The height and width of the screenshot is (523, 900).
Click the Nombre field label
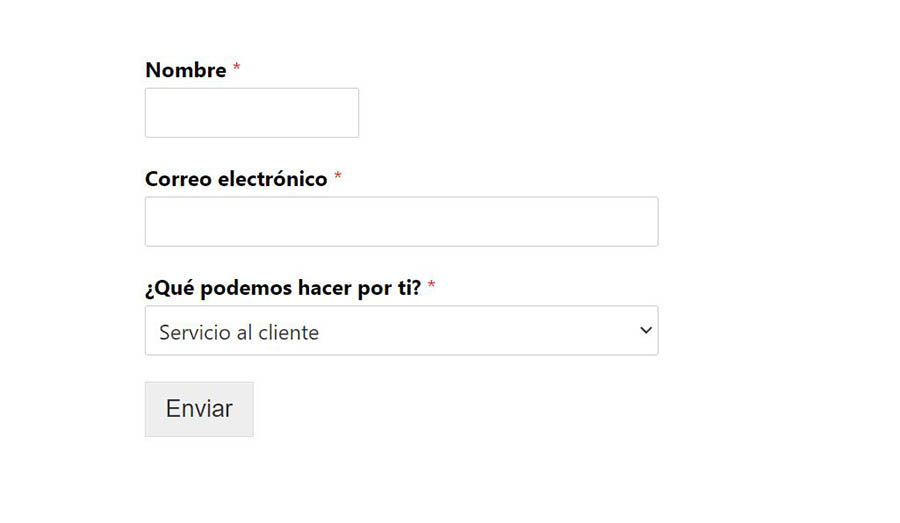click(186, 70)
